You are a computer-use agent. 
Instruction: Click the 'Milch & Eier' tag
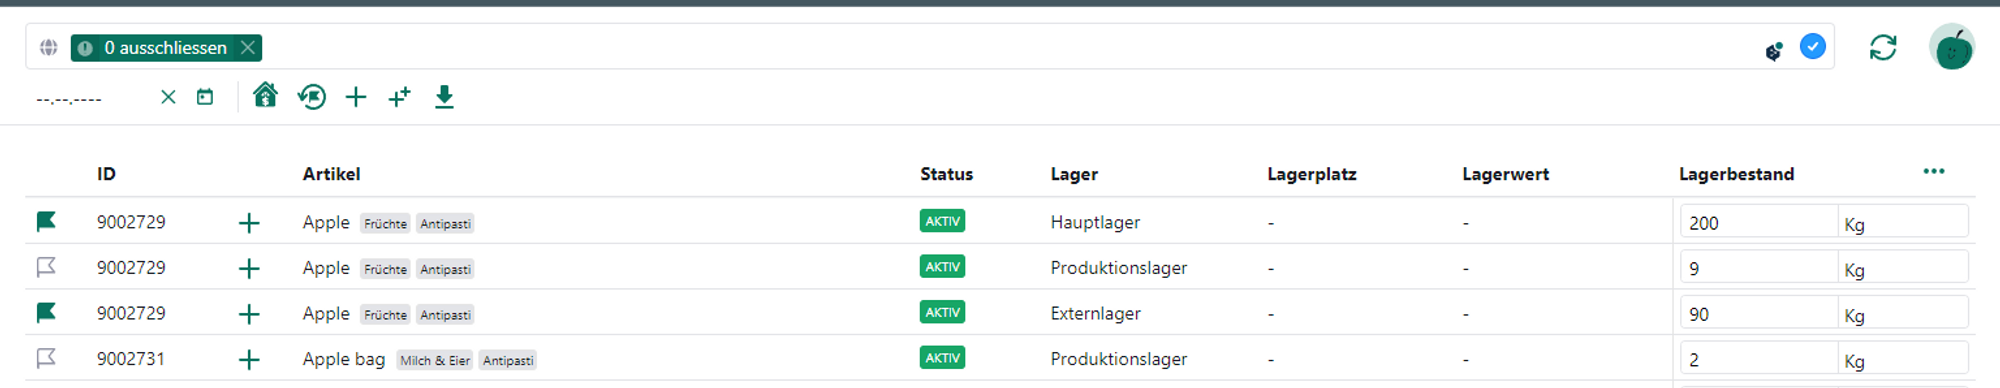pos(434,361)
